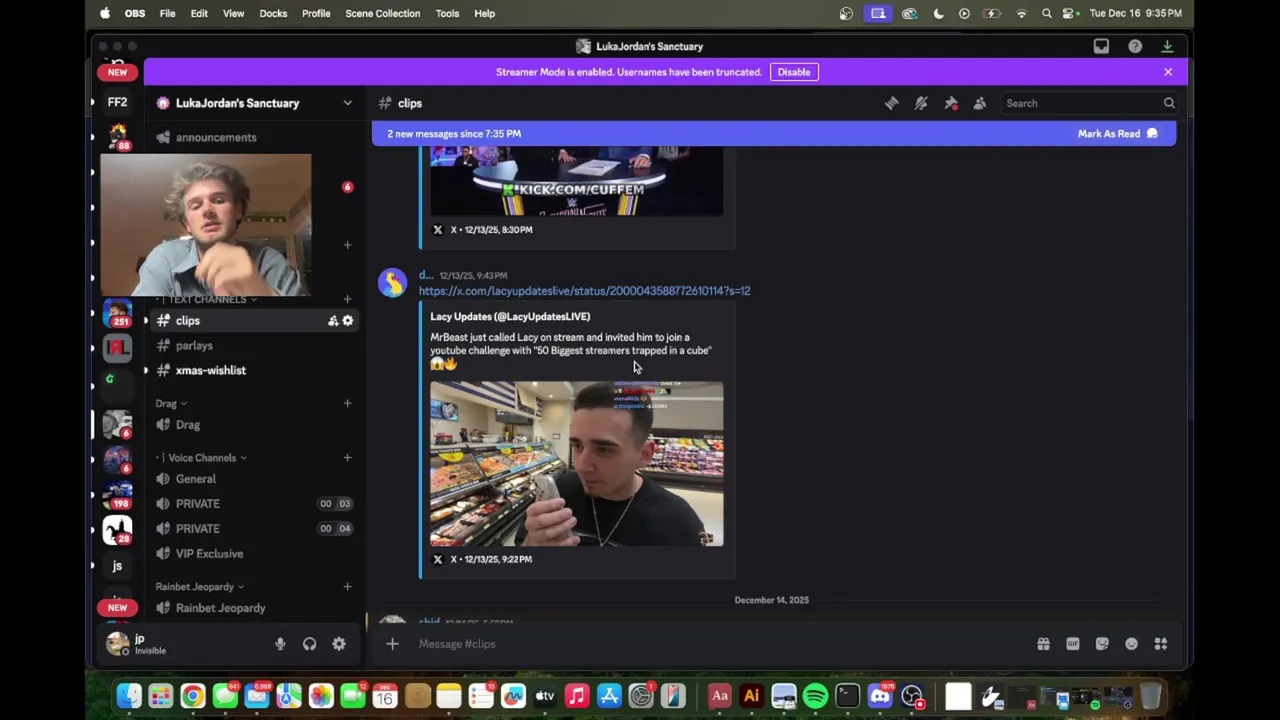The image size is (1280, 720).
Task: Open the File menu
Action: 168,13
